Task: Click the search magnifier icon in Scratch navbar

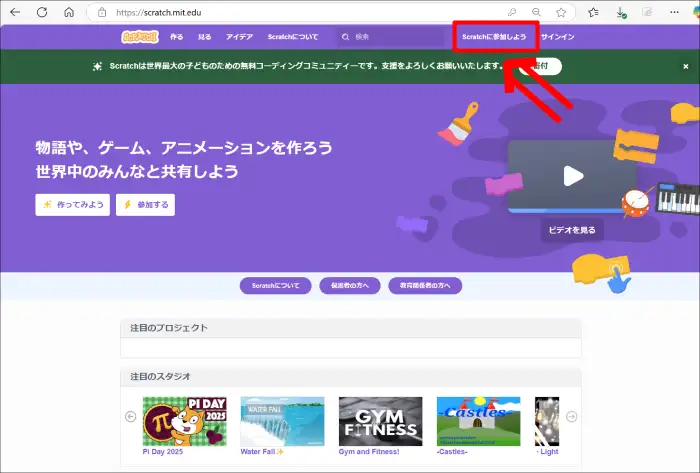Action: point(346,37)
